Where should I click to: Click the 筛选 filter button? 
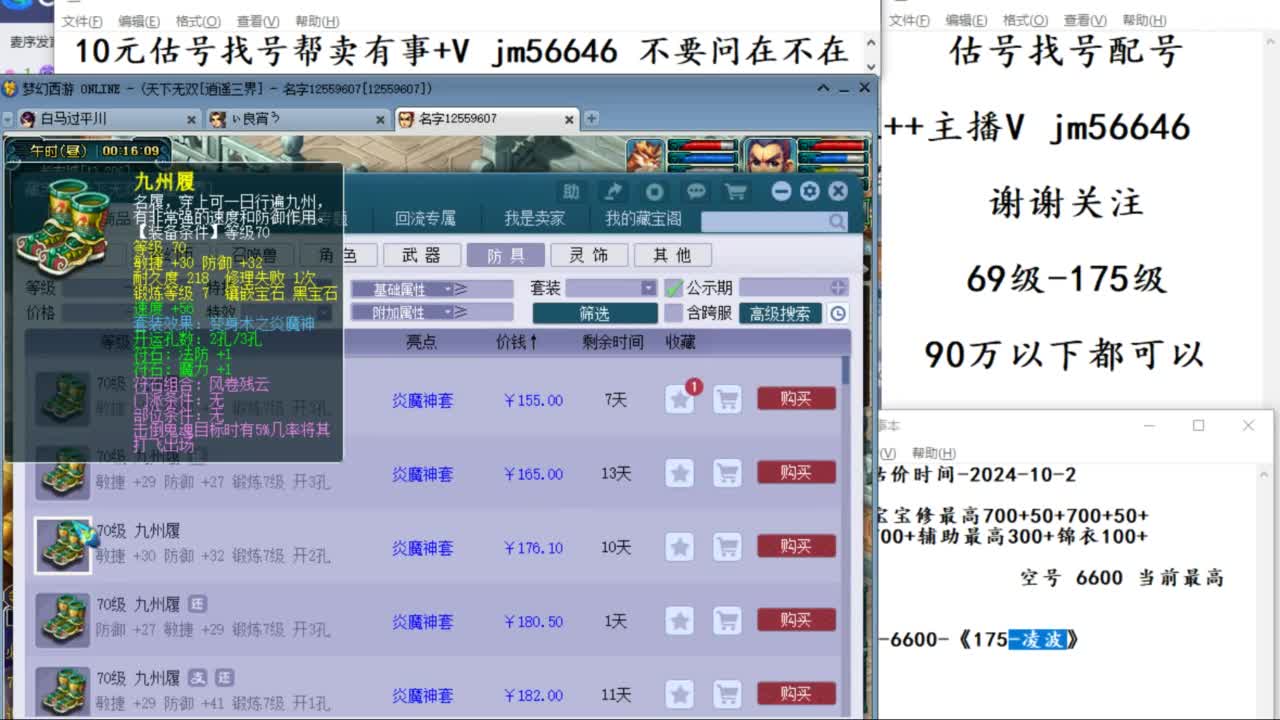(594, 313)
